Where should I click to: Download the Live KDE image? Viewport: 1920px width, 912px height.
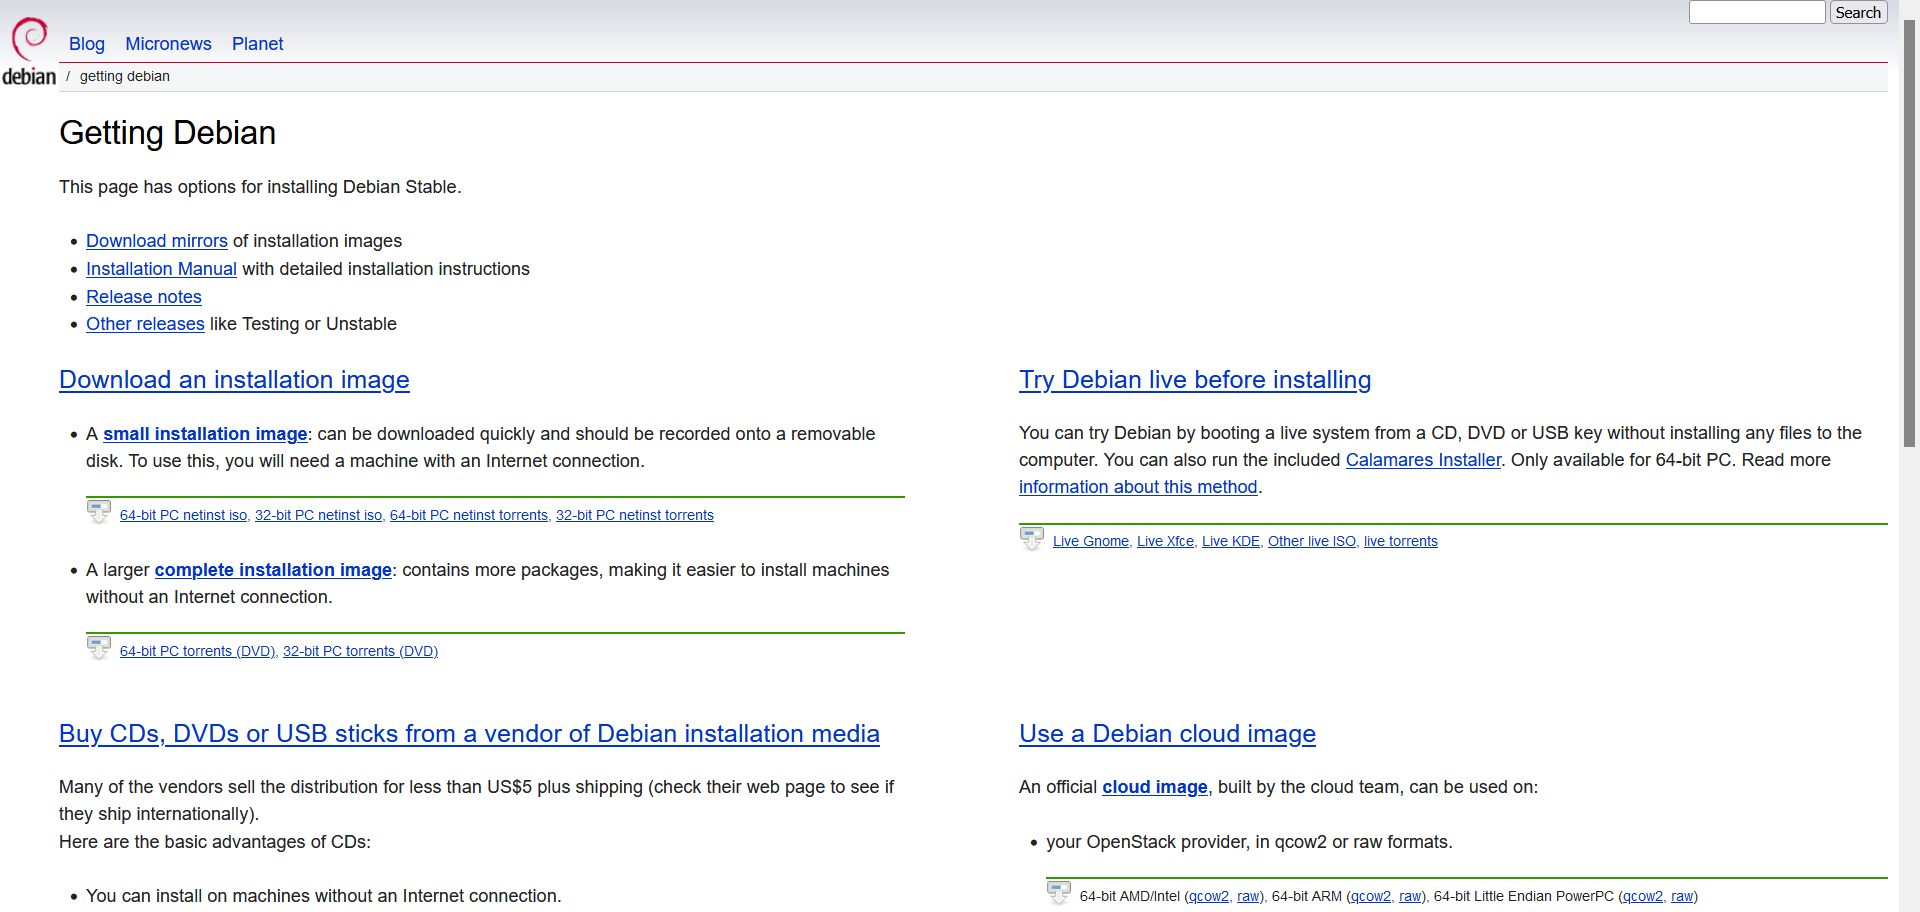pyautogui.click(x=1231, y=541)
